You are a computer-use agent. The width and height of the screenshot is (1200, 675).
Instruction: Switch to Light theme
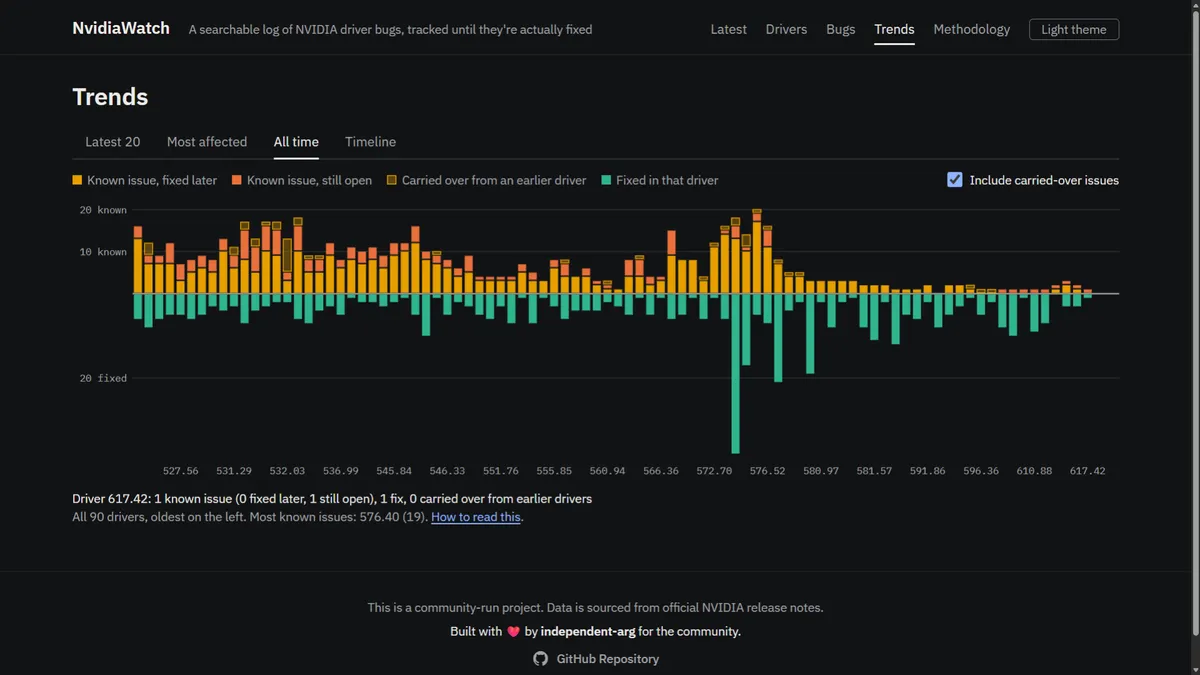[1074, 29]
